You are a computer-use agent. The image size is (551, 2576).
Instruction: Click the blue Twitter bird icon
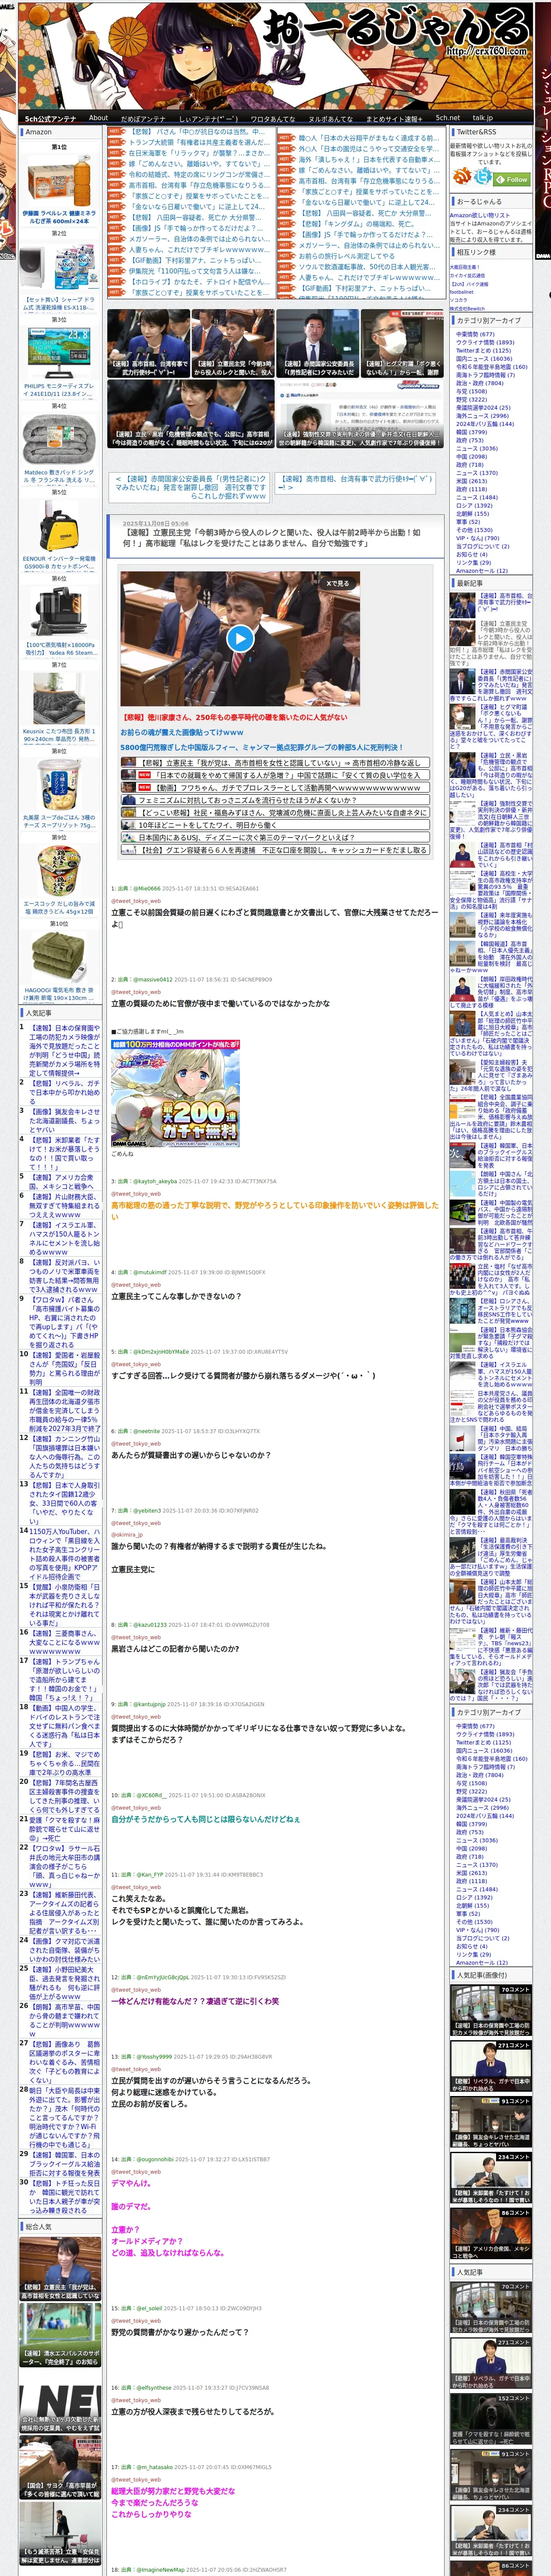click(484, 176)
